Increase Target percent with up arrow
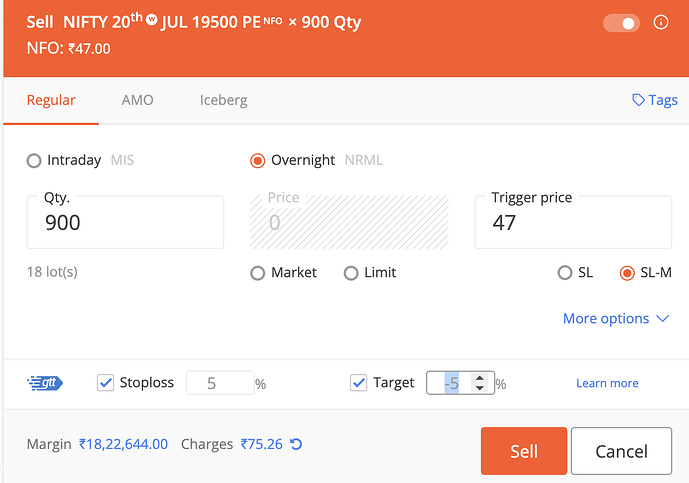689x483 pixels. pos(480,378)
